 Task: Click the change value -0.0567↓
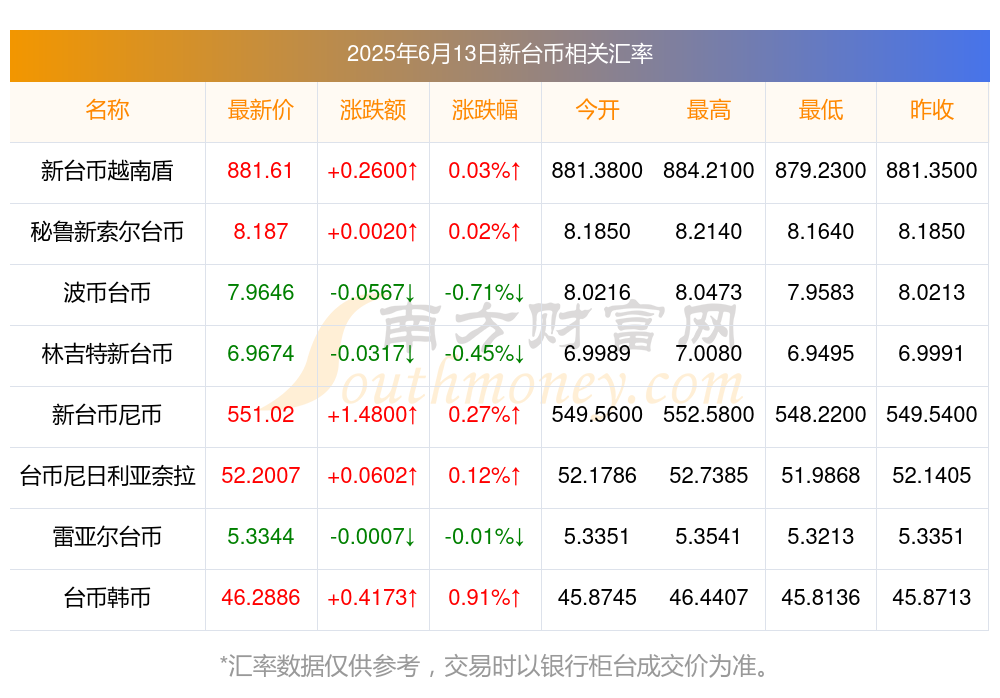[x=372, y=292]
